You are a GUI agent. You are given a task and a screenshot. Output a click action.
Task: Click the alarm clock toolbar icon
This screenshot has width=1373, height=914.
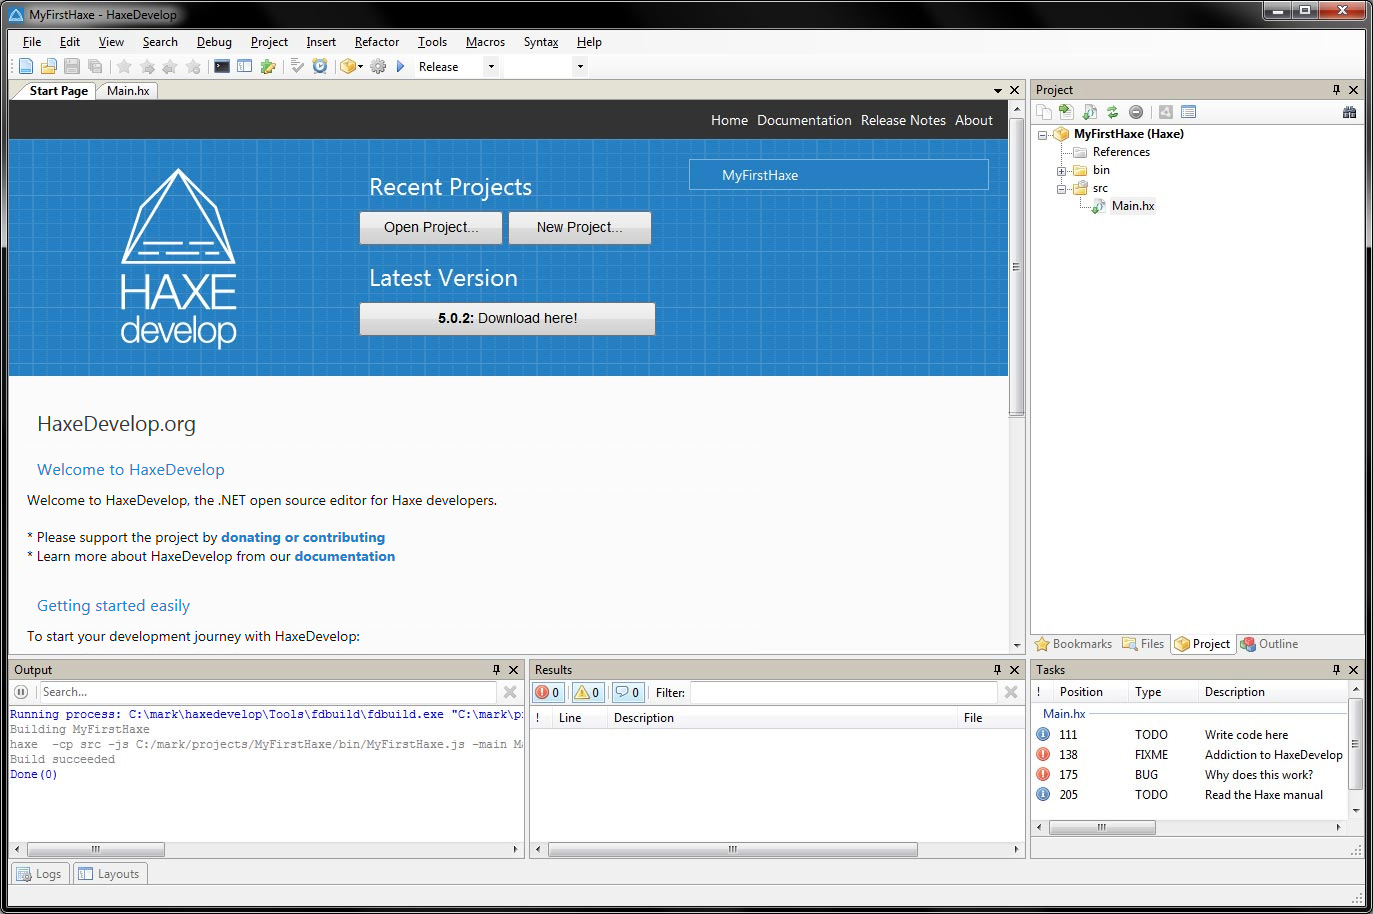[320, 66]
